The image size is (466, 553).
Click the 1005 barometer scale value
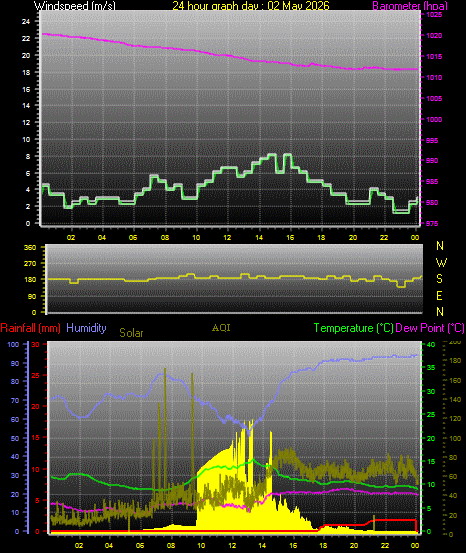(434, 98)
